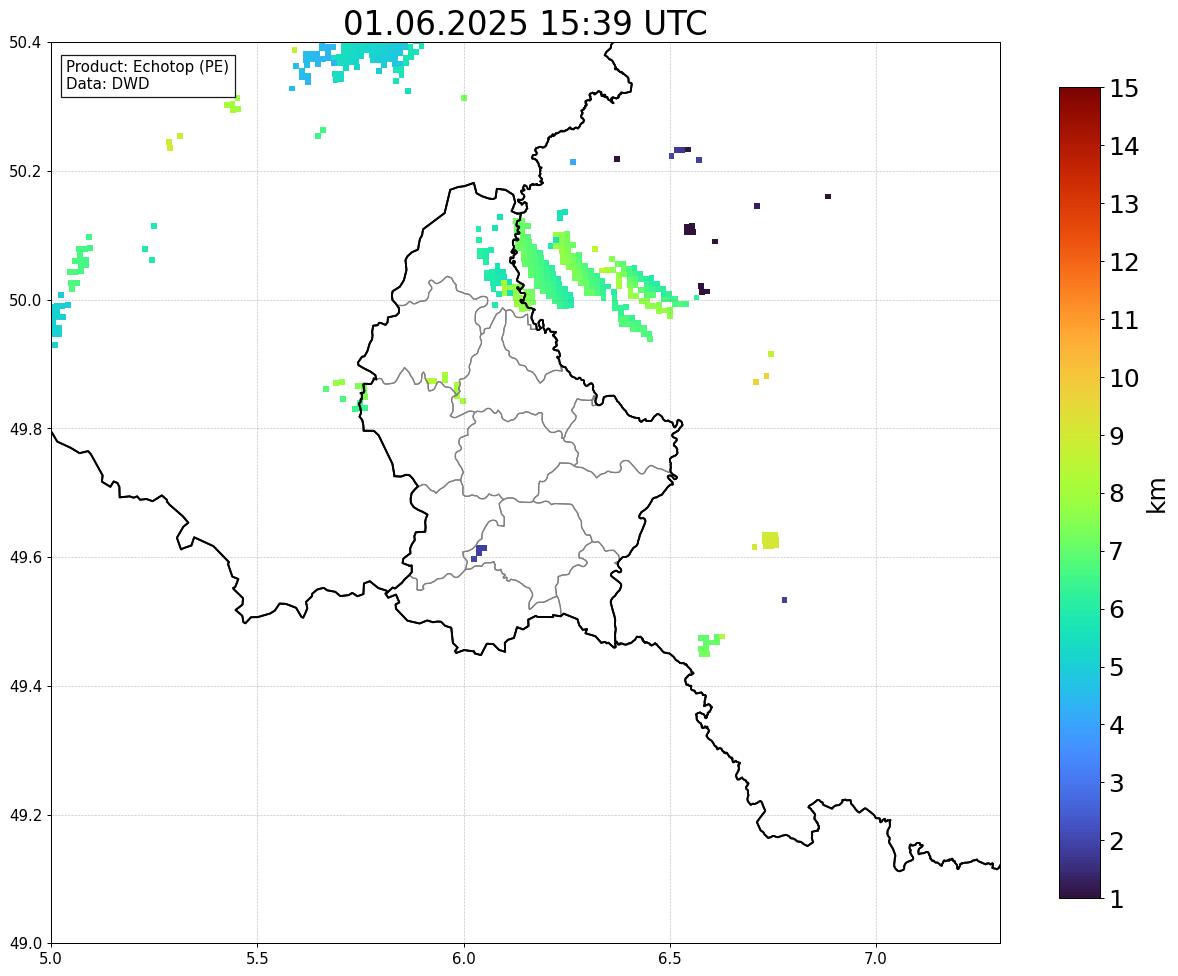Select colorbar tick label "12"
The image size is (1178, 976).
pos(1124,262)
